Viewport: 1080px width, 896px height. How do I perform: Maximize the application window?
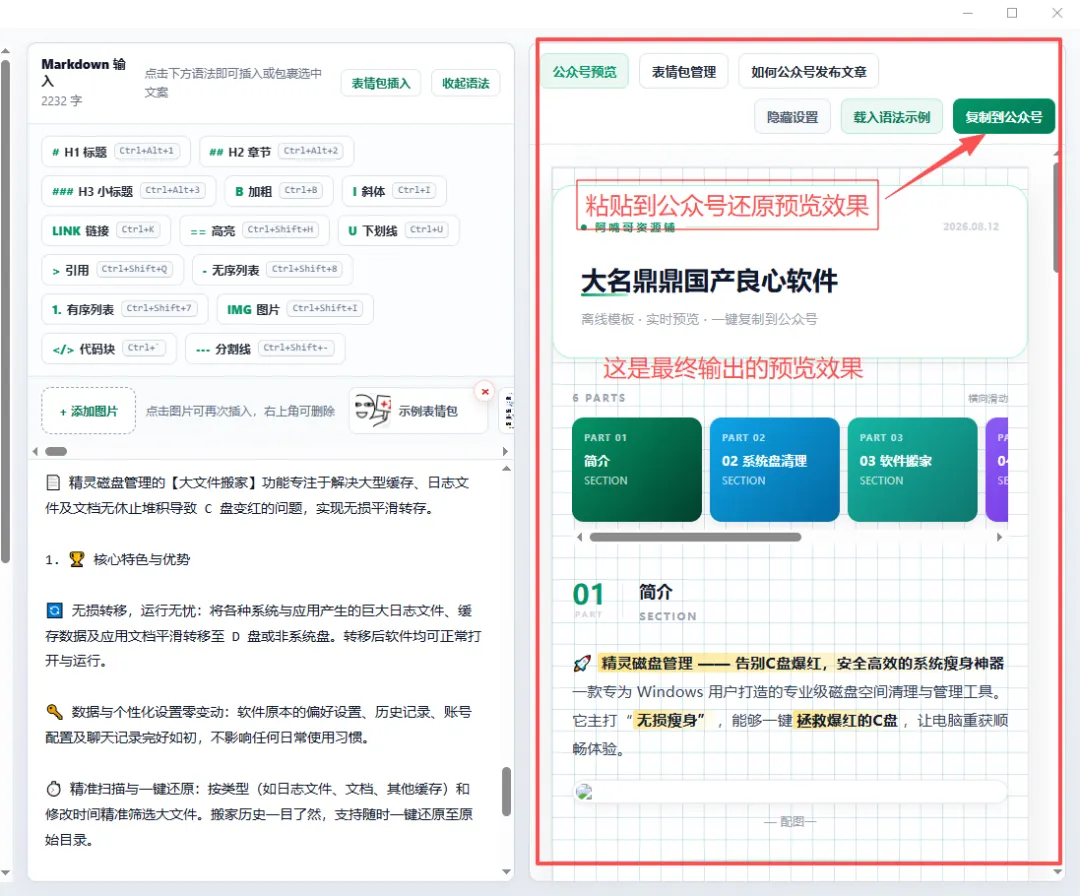point(1012,12)
